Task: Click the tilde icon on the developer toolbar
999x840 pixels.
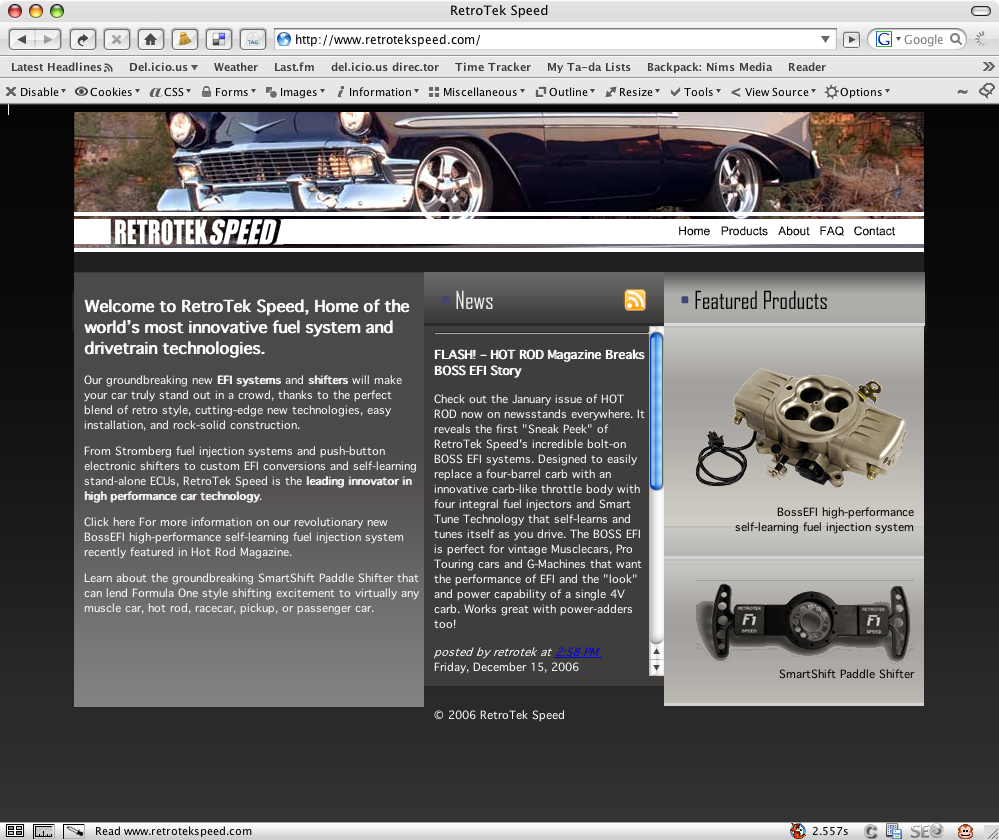Action: tap(962, 92)
